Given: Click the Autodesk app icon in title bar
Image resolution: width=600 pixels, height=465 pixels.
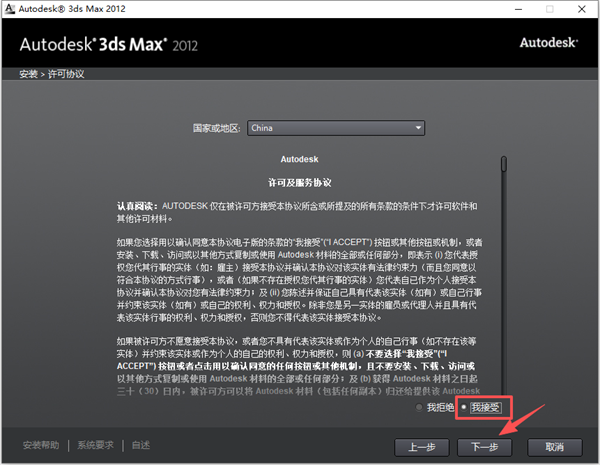Looking at the screenshot, I should pos(10,8).
